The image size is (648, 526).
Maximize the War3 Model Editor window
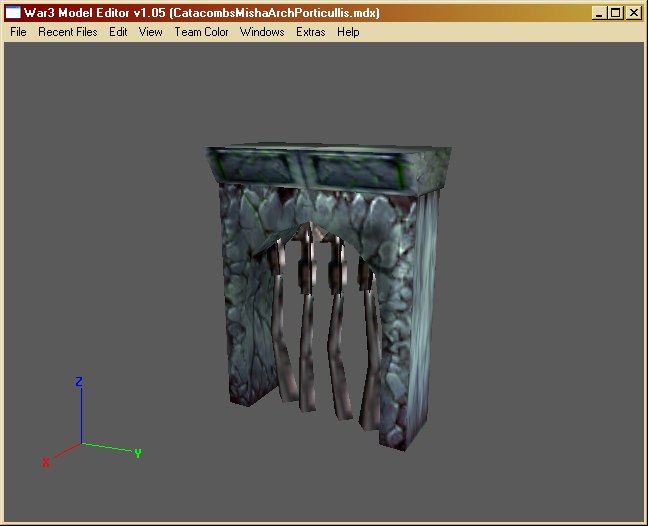615,13
